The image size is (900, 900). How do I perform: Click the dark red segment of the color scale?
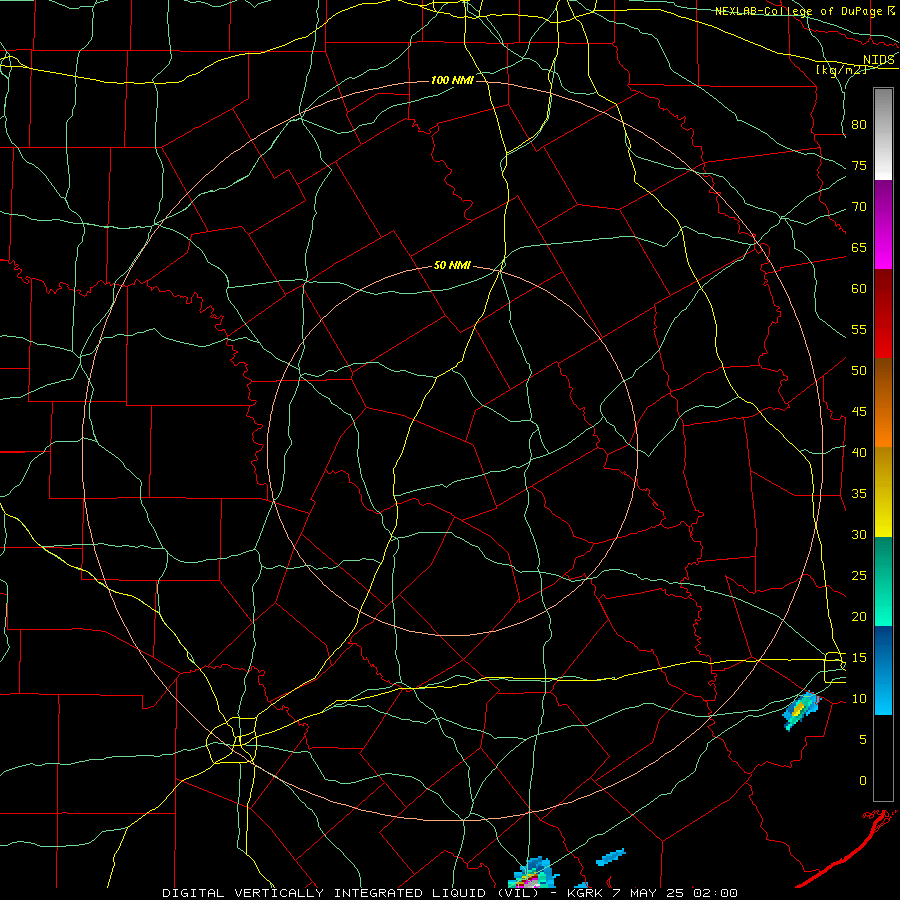(883, 313)
